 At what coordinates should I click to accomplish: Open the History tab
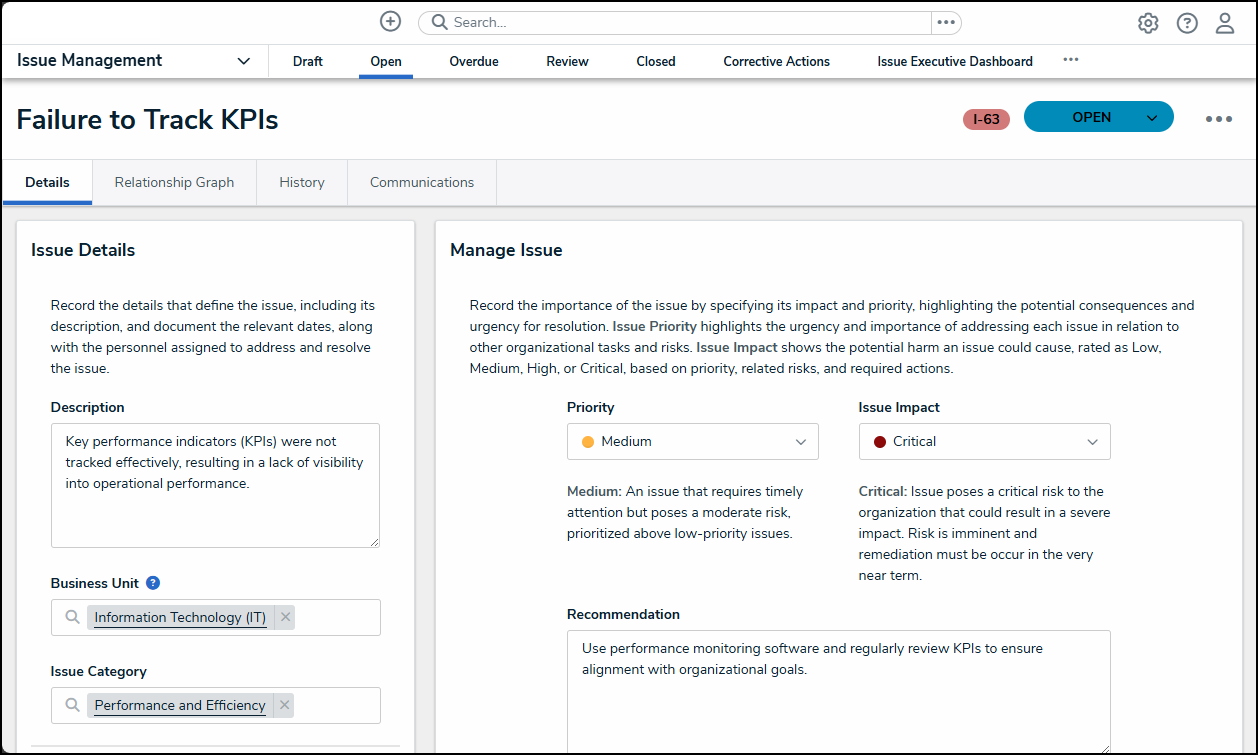tap(302, 183)
